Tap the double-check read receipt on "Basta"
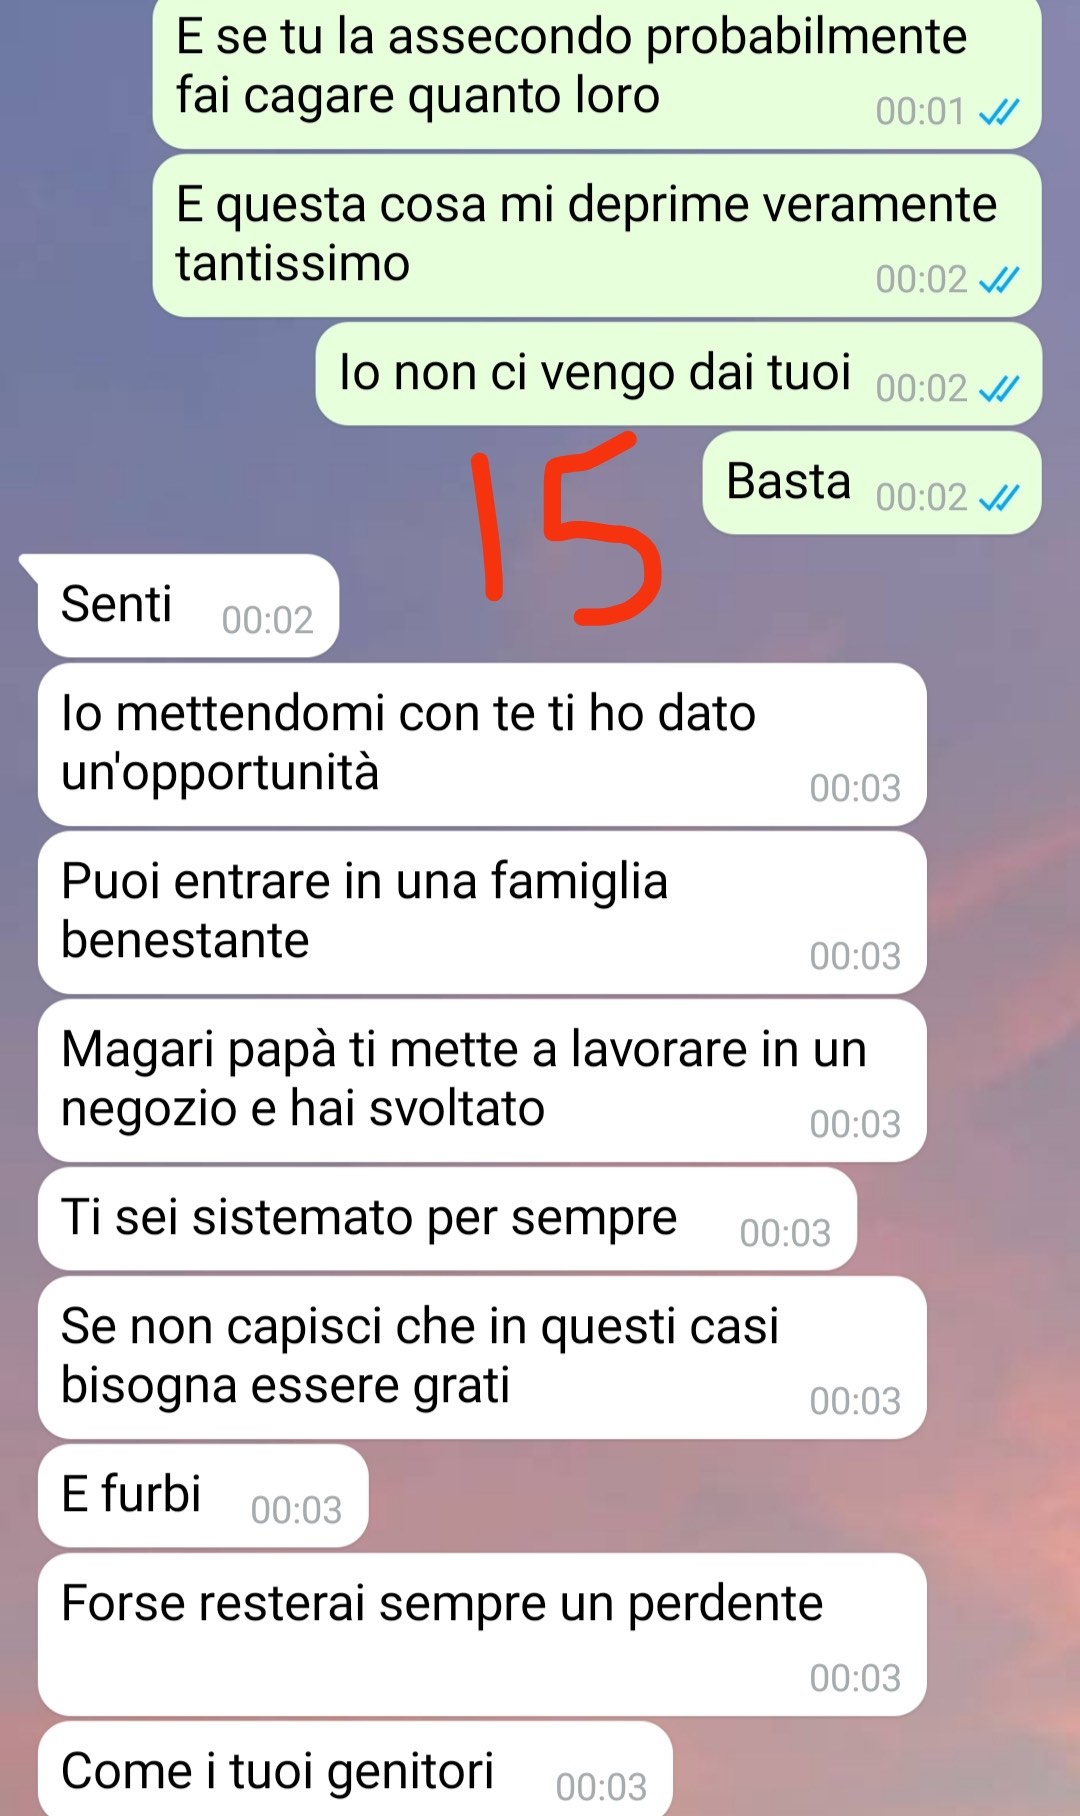The height and width of the screenshot is (1816, 1080). click(999, 497)
